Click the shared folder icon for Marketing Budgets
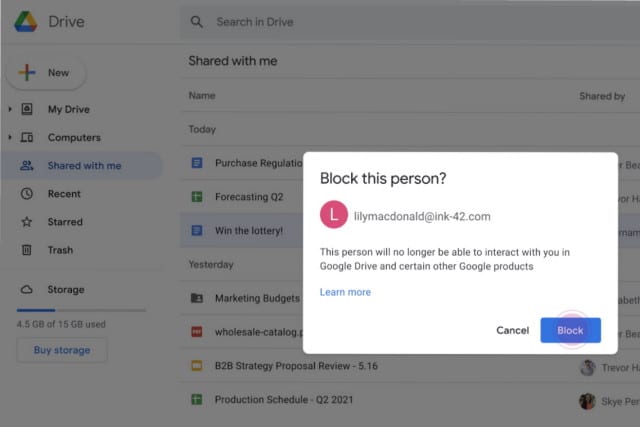This screenshot has height=427, width=640. click(x=197, y=298)
